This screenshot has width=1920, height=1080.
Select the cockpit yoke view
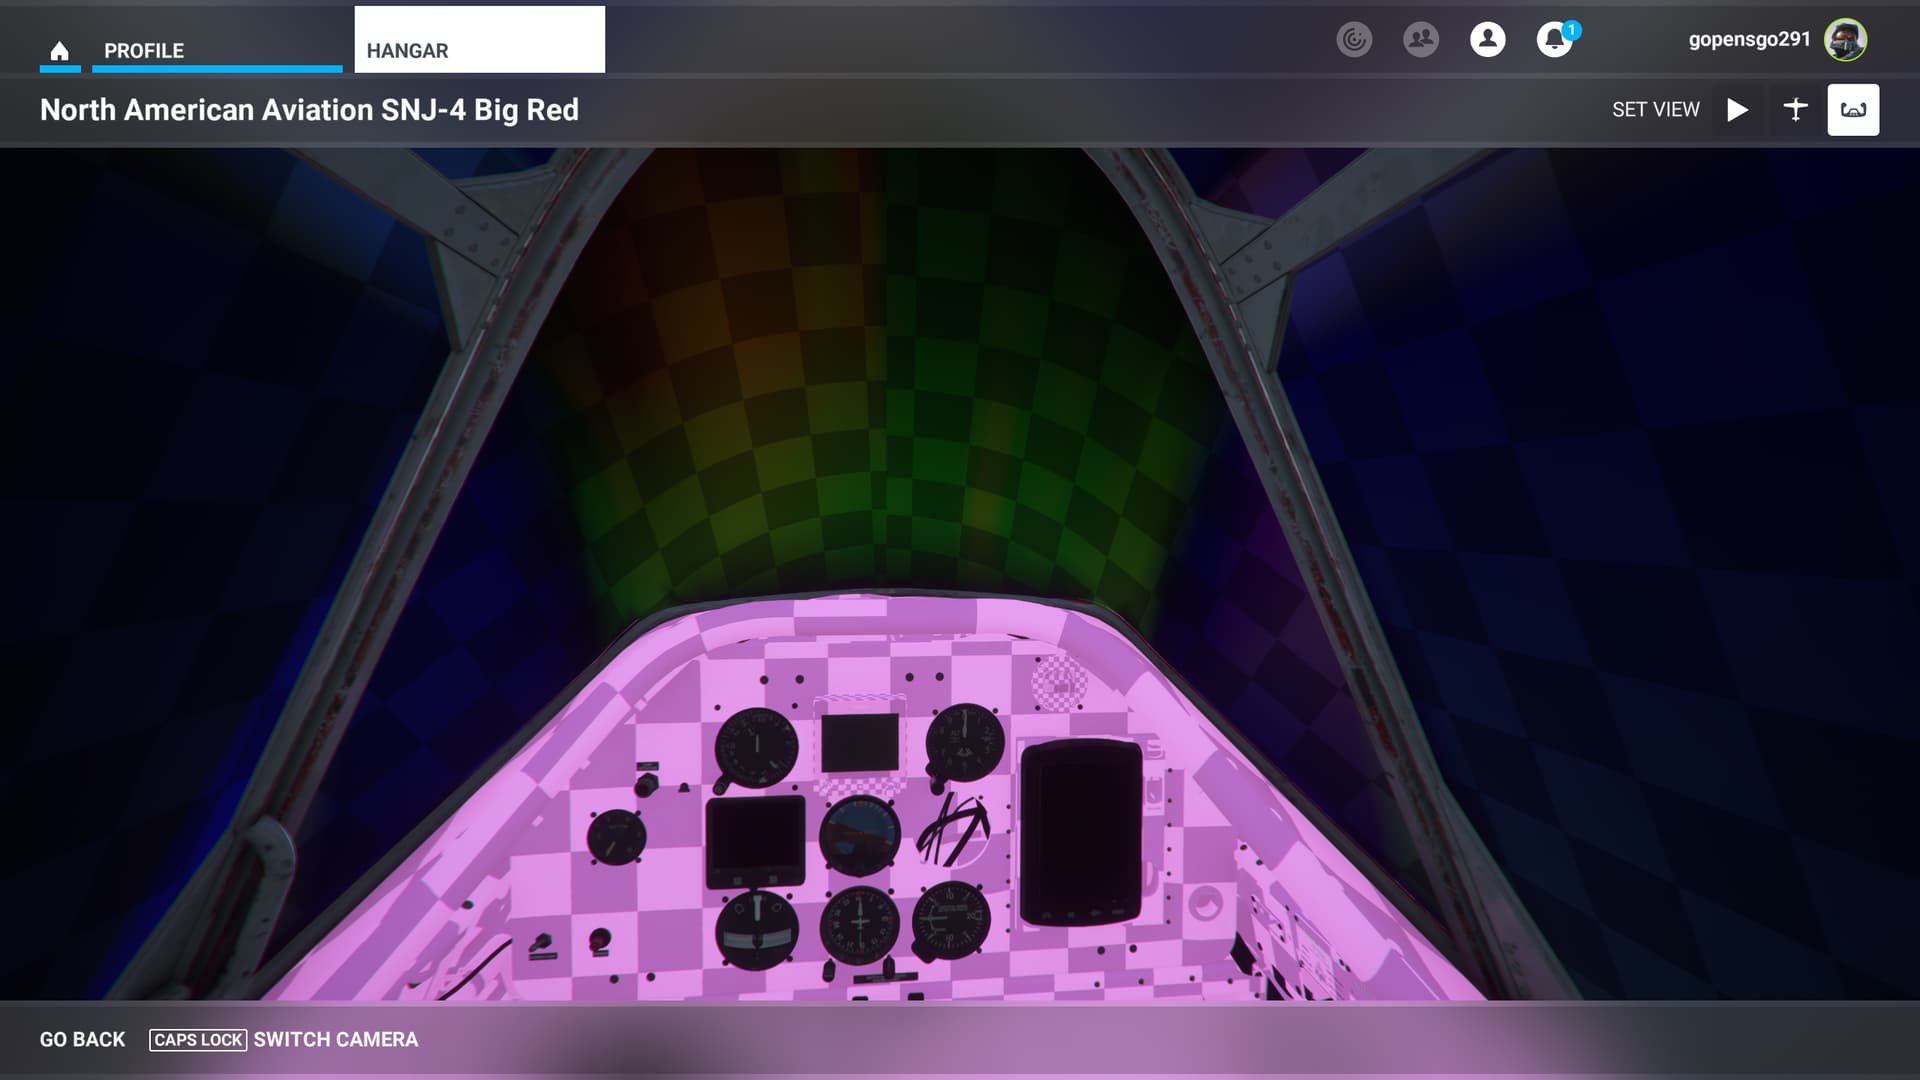coord(1853,110)
